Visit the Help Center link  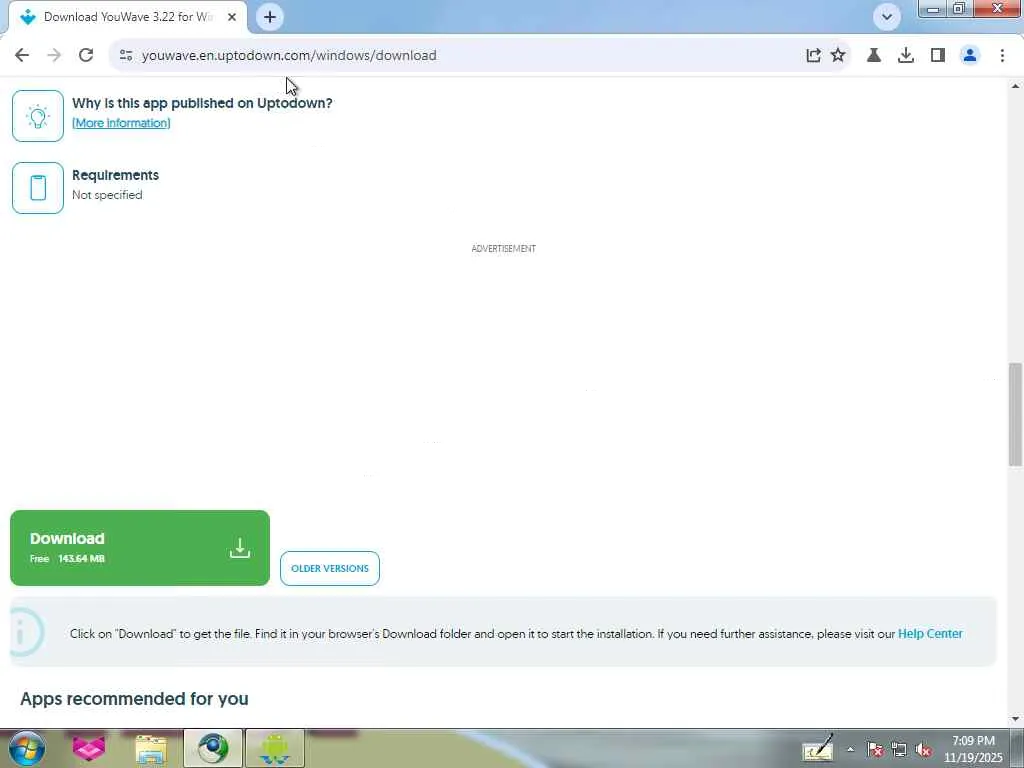(930, 633)
